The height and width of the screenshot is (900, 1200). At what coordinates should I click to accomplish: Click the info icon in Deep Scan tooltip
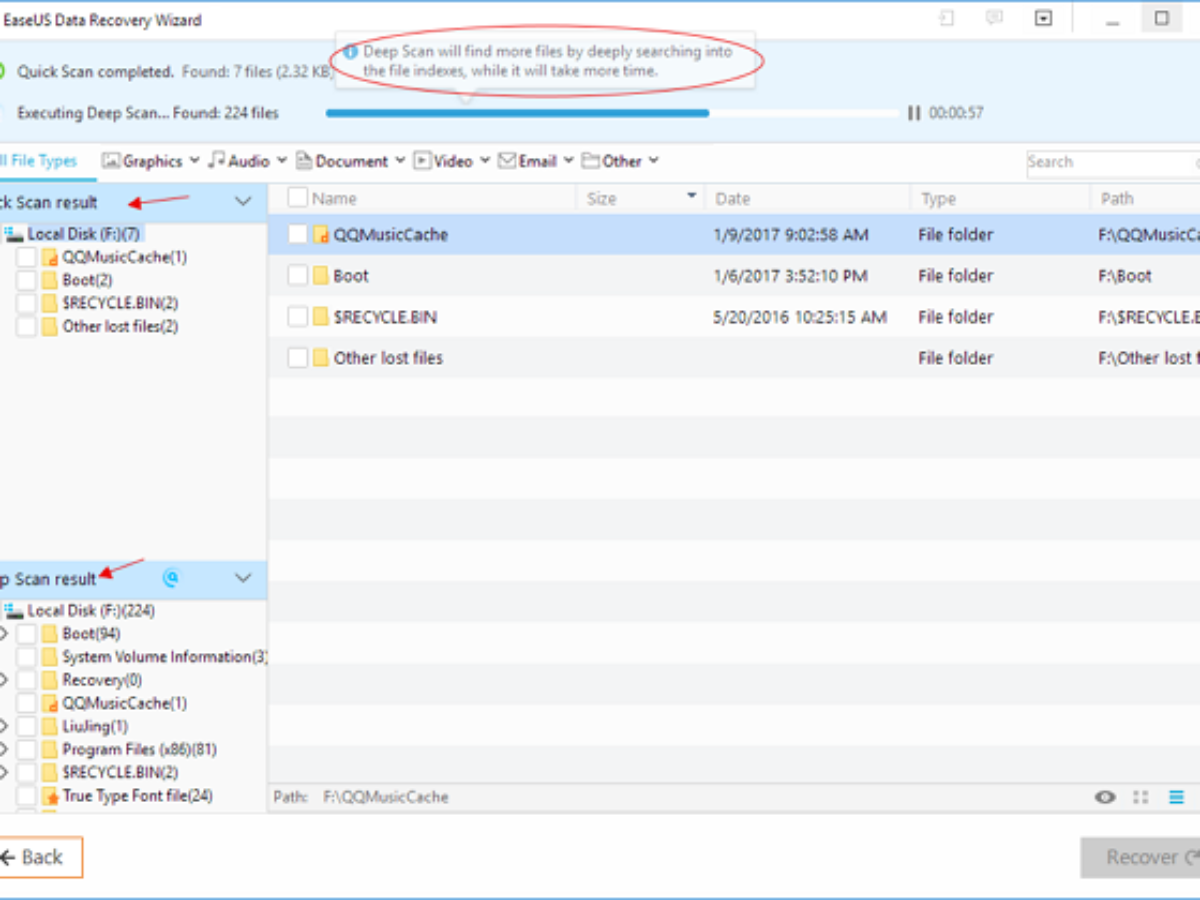click(350, 51)
